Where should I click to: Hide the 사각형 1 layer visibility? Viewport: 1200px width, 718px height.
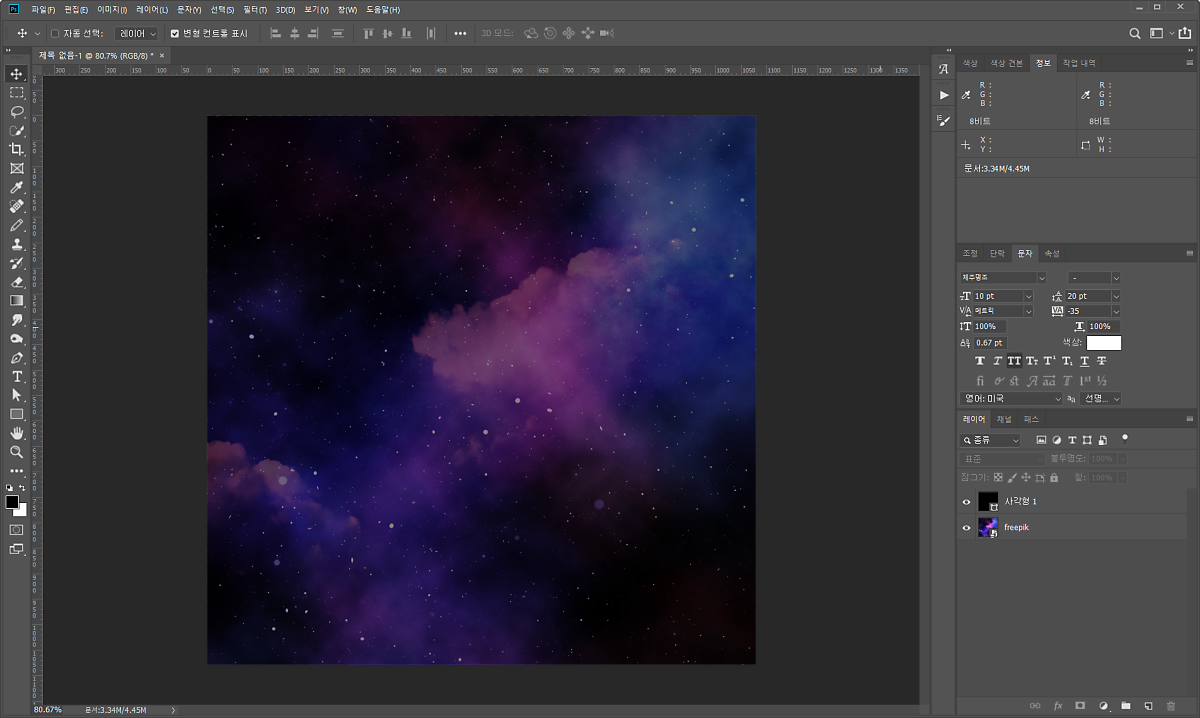point(966,502)
